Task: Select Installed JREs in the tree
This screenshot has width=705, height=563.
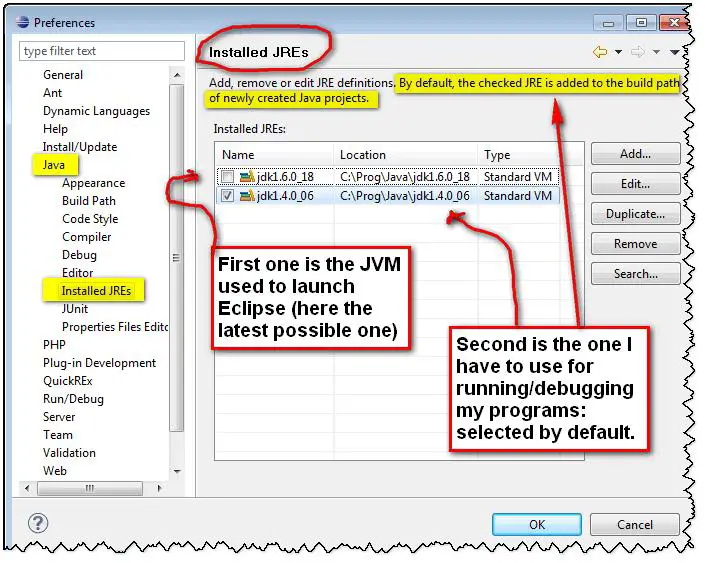Action: pos(96,291)
